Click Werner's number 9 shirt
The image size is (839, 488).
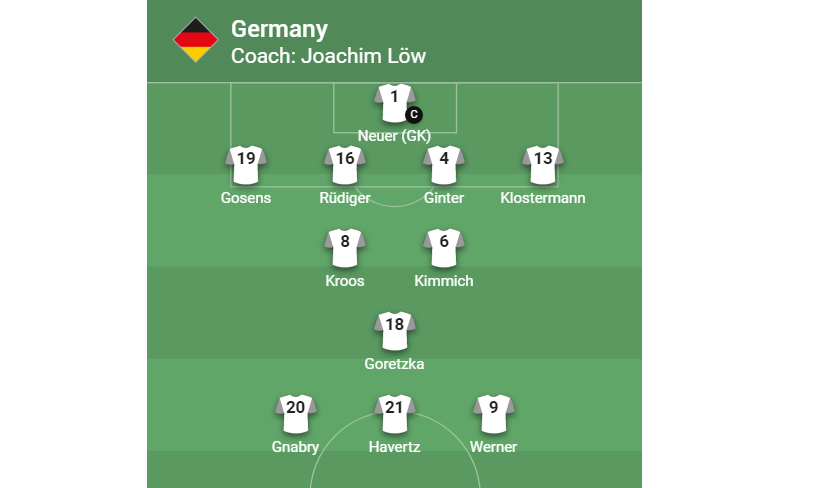[x=493, y=413]
